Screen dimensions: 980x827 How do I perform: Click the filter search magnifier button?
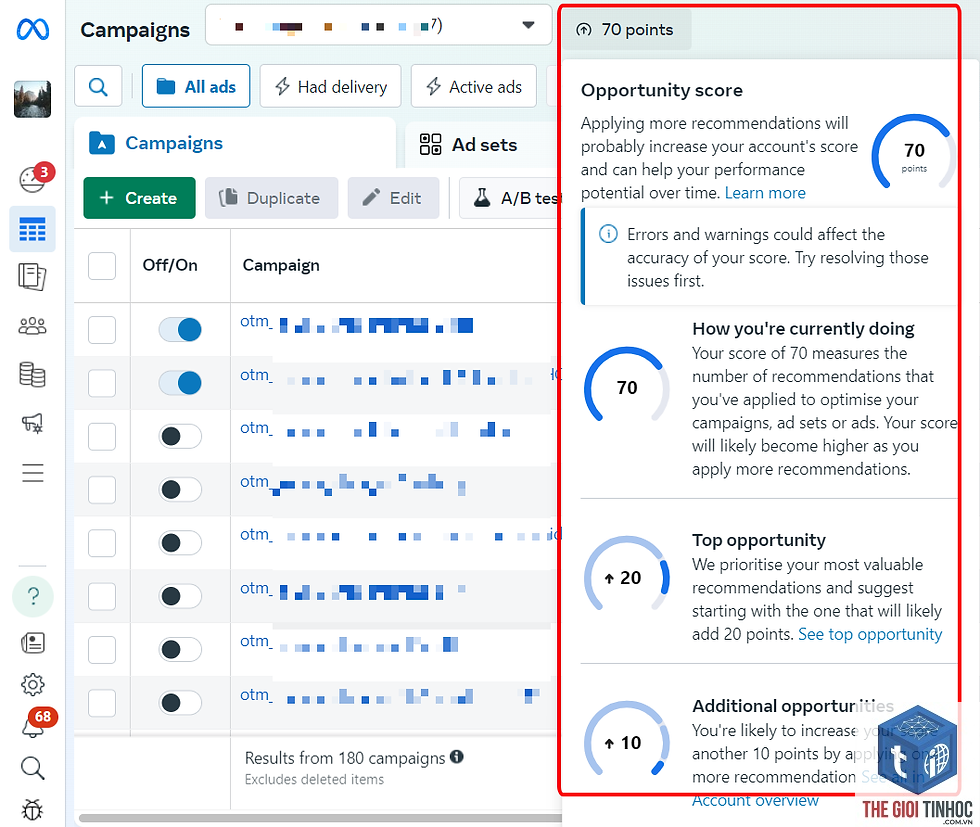(x=98, y=86)
